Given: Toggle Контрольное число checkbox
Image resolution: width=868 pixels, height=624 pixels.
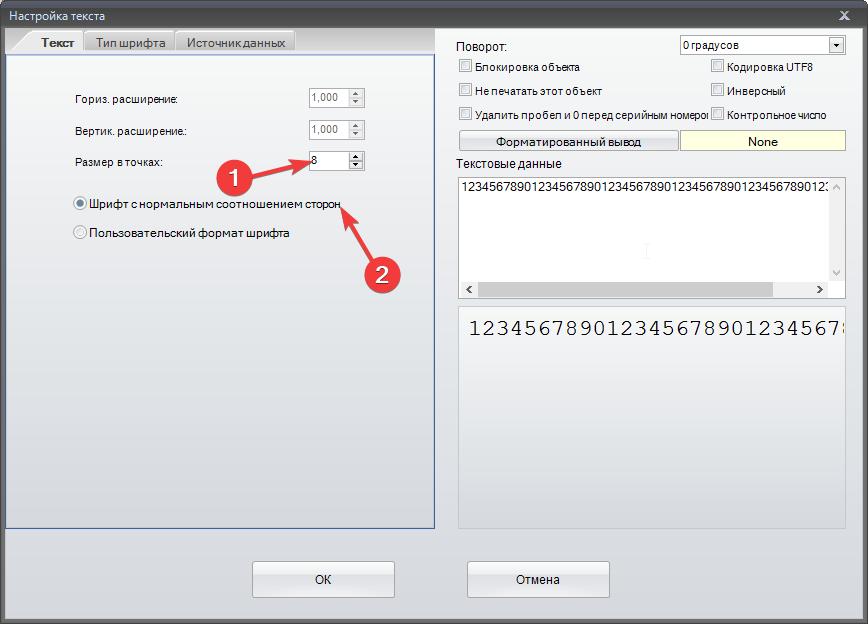Looking at the screenshot, I should click(718, 115).
